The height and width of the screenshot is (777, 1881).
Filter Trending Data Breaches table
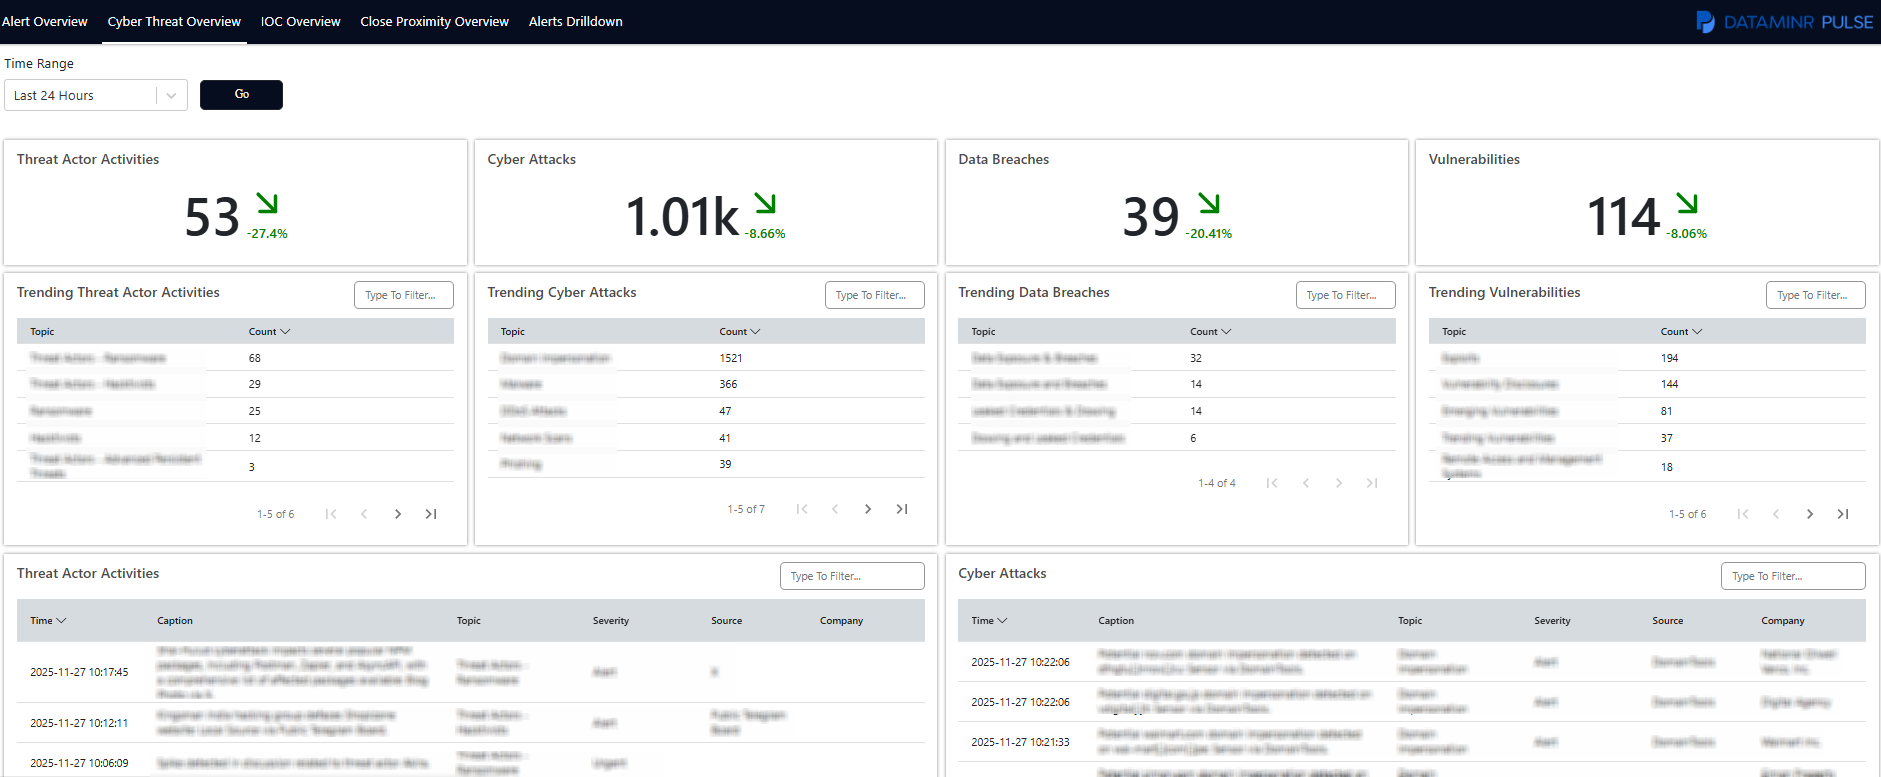pyautogui.click(x=1345, y=295)
